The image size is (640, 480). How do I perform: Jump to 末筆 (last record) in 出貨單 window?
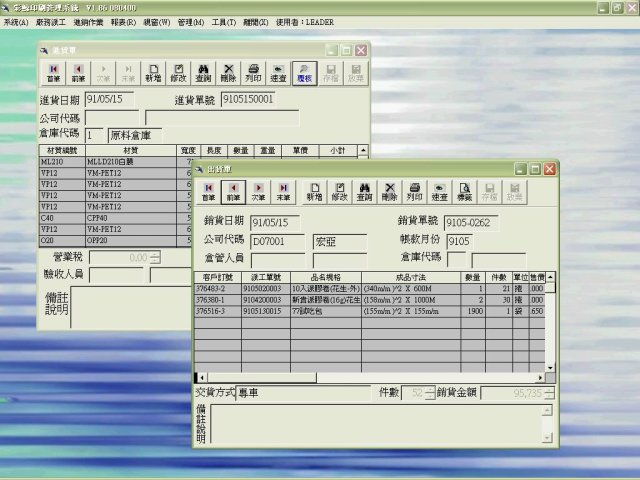(x=283, y=190)
